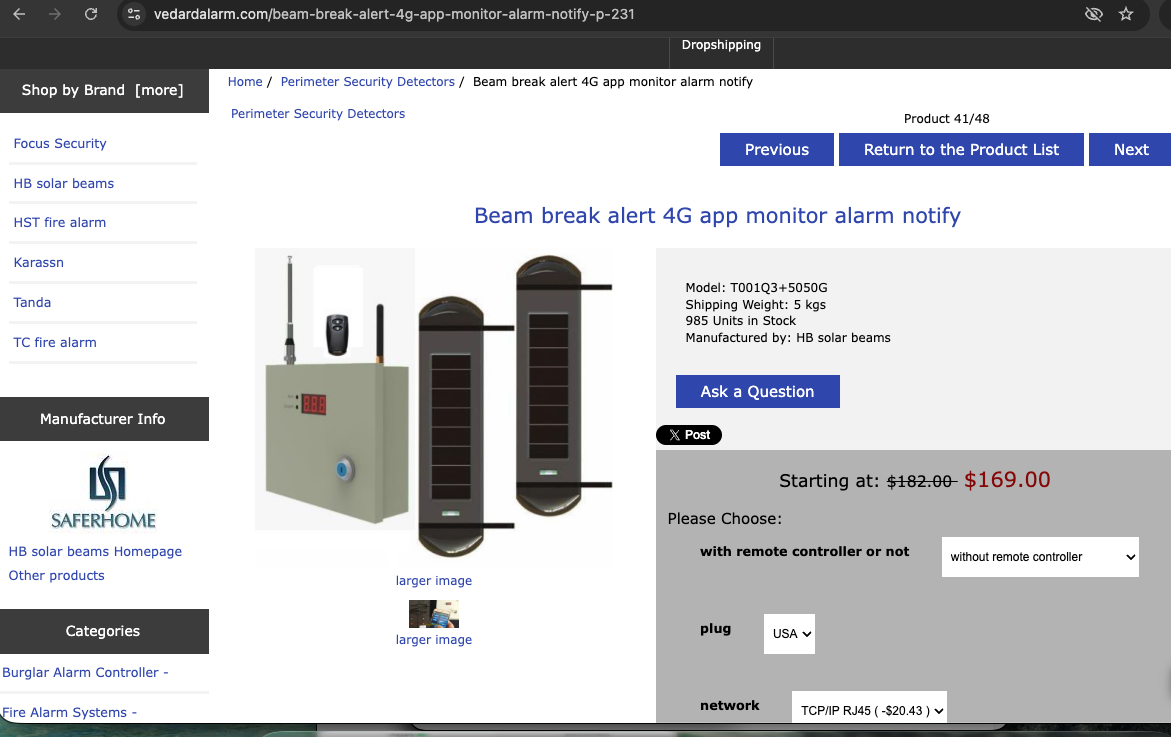
Task: Click the Saferhome manufacturer logo
Action: pyautogui.click(x=103, y=493)
